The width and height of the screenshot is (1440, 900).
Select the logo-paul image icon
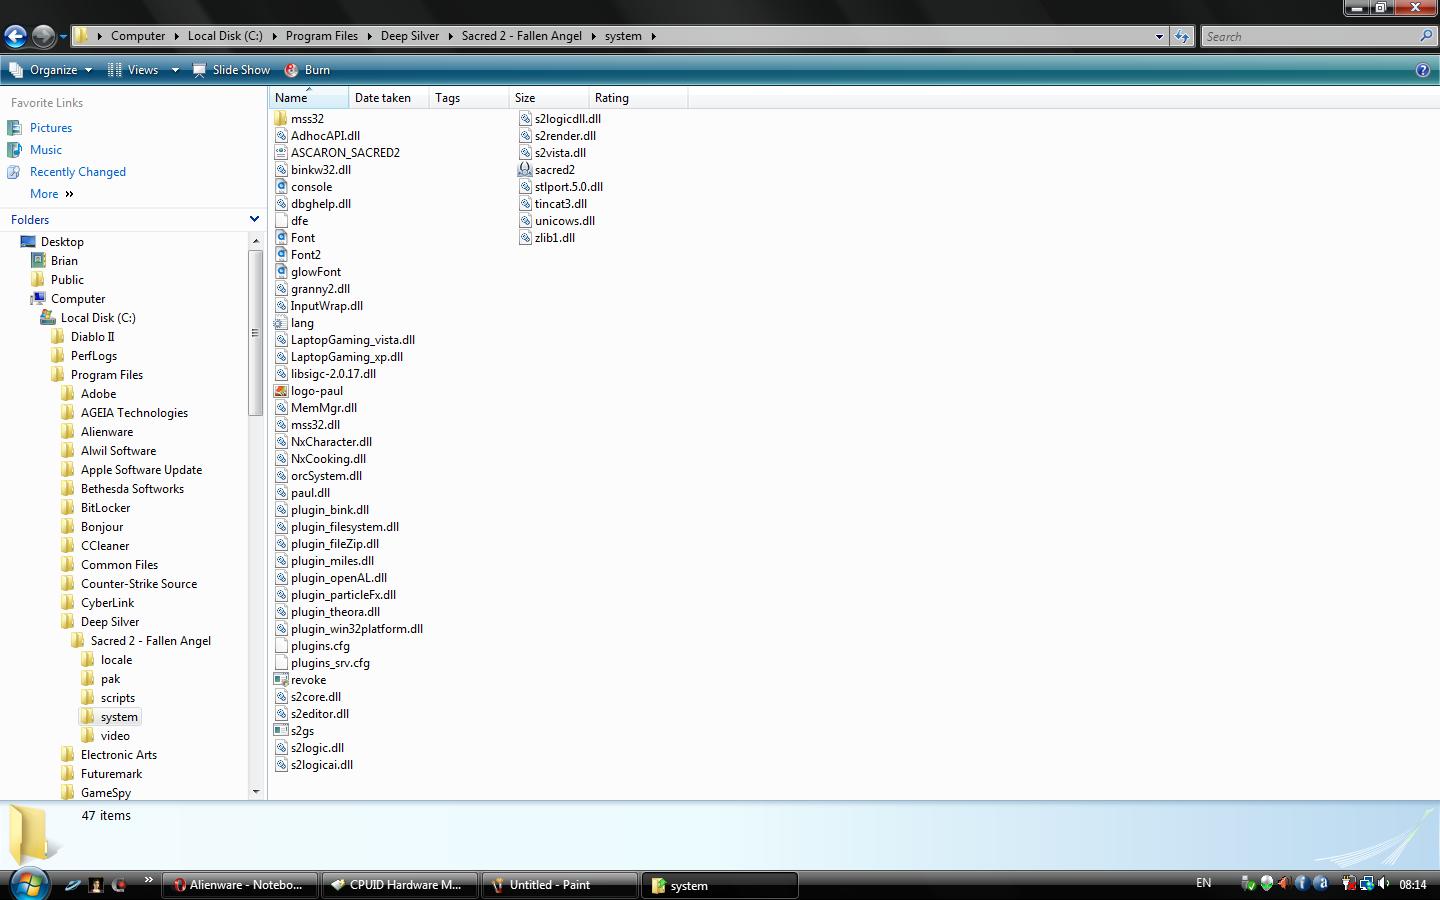[x=281, y=391]
